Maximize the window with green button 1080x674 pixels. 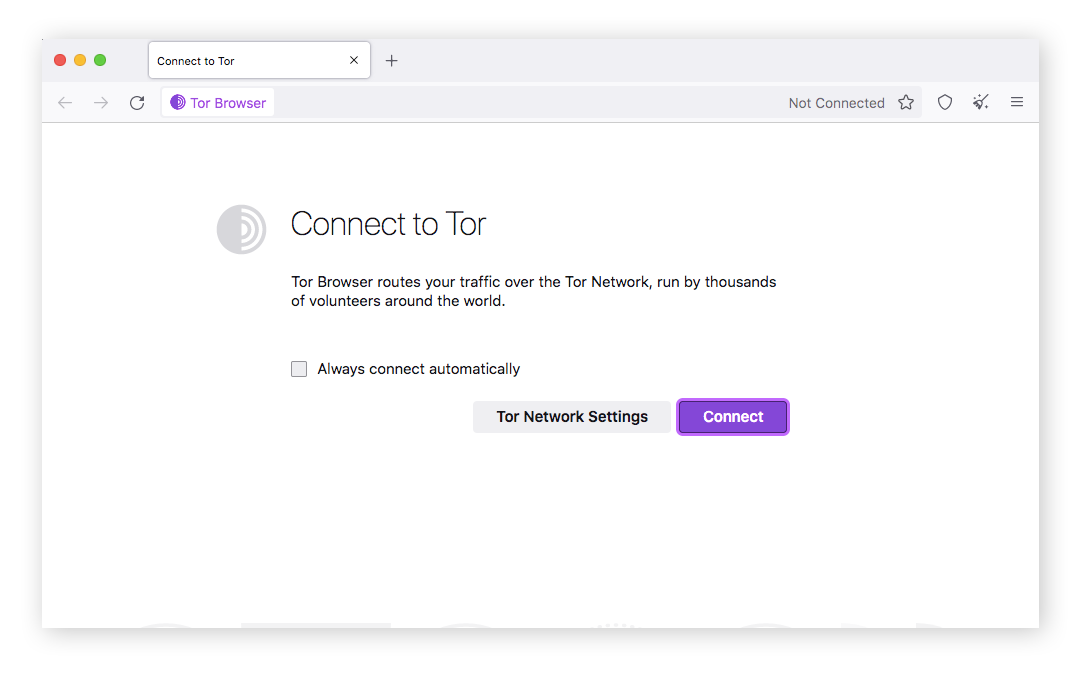(x=100, y=60)
